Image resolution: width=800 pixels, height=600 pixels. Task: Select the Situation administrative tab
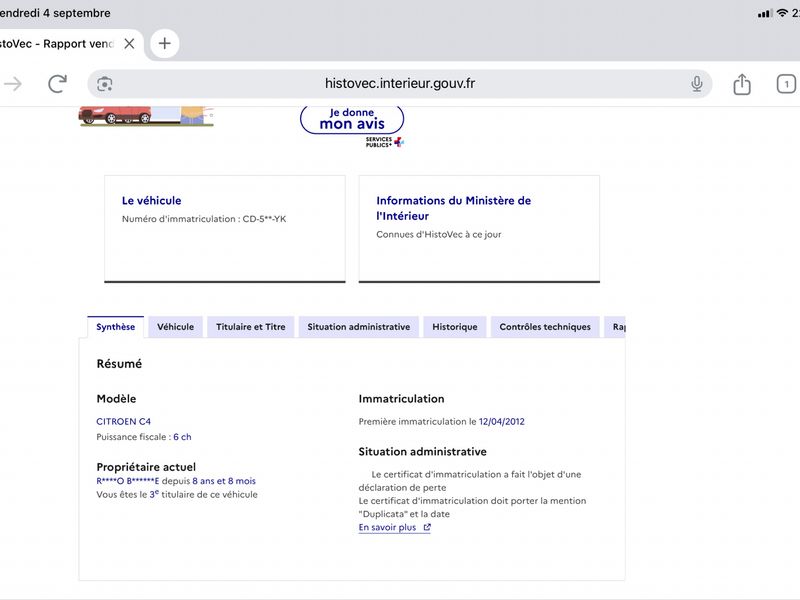(359, 327)
